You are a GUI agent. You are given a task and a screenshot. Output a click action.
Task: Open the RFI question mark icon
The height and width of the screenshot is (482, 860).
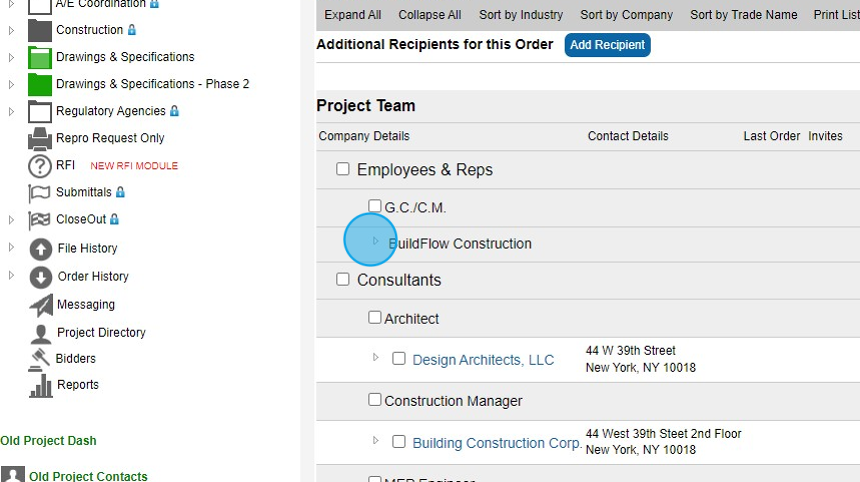(x=40, y=166)
